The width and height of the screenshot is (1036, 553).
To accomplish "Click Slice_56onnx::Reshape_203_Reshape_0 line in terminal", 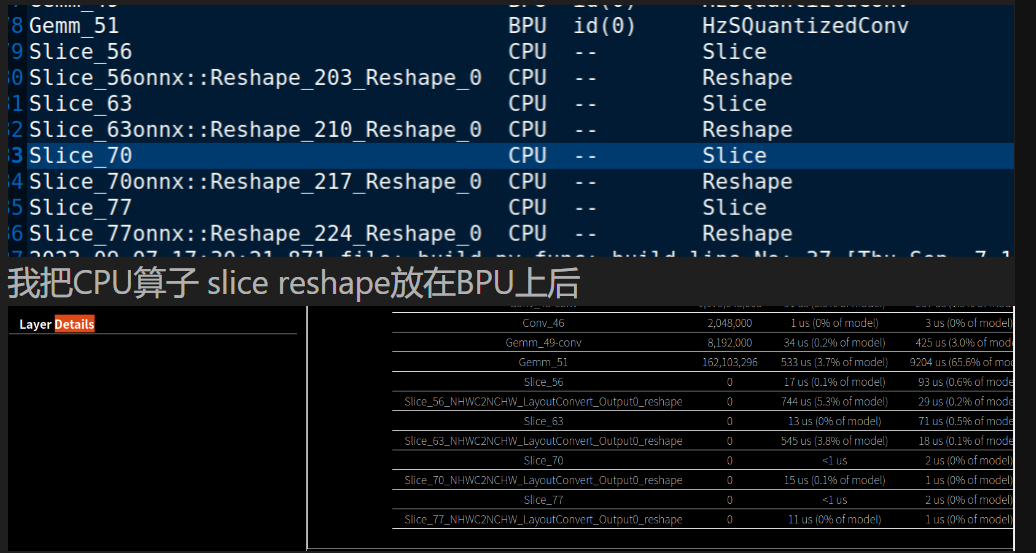I will 255,78.
